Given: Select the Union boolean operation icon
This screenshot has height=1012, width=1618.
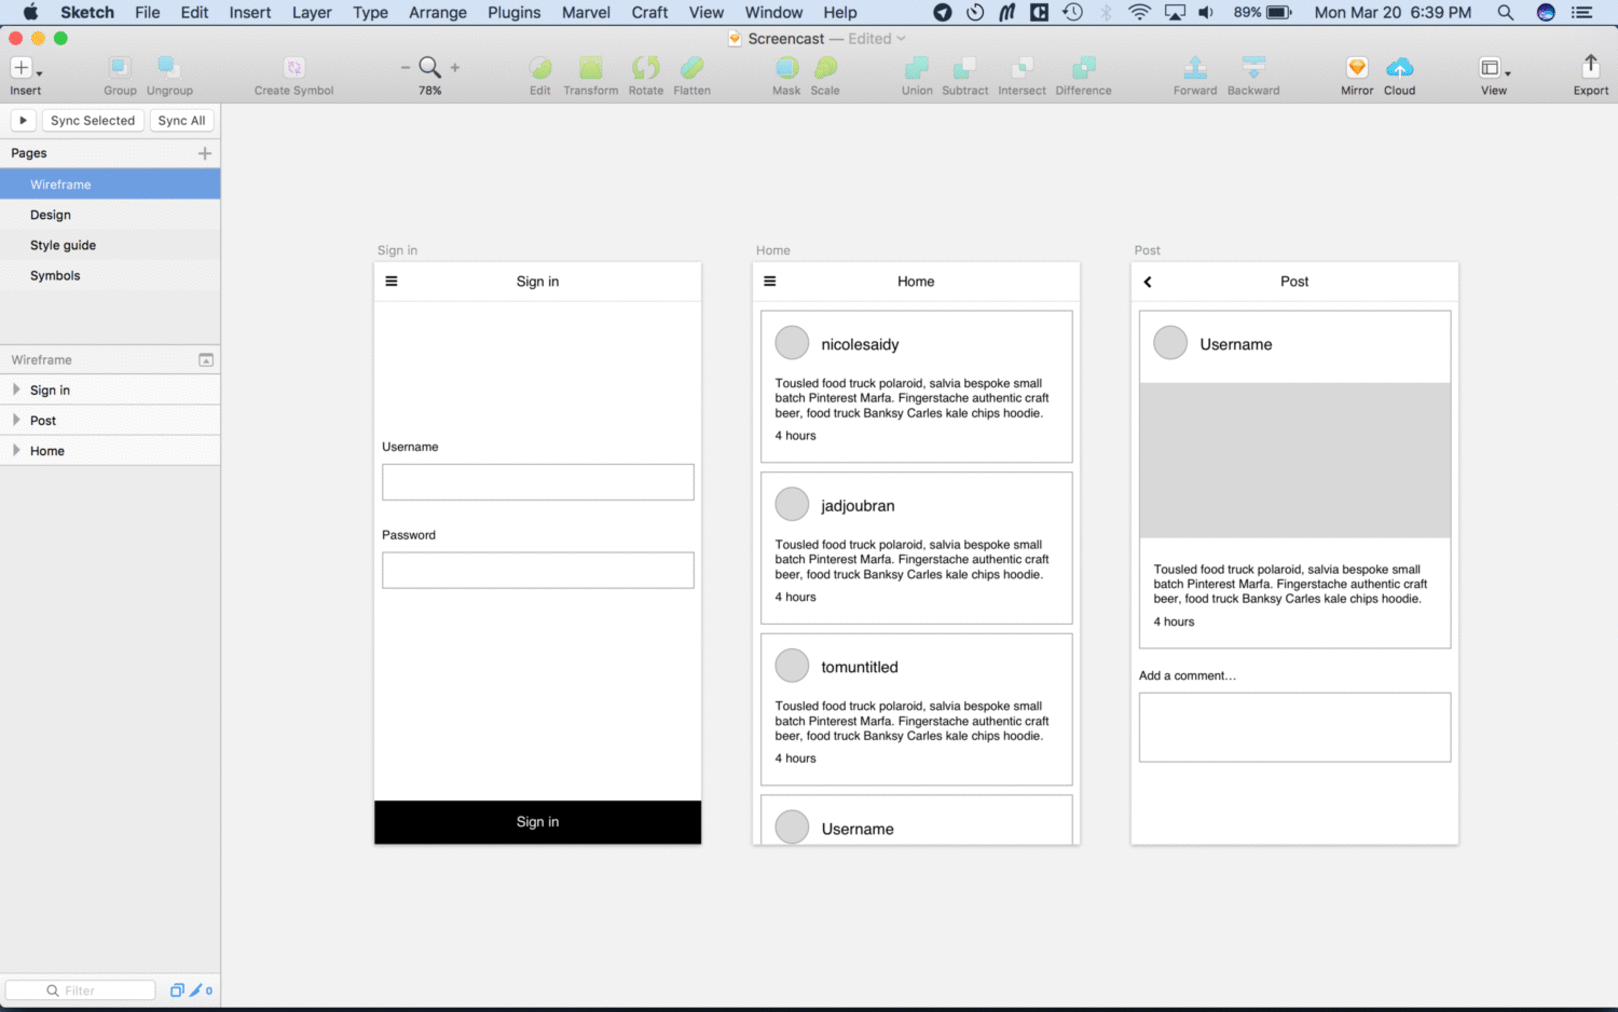Looking at the screenshot, I should click(x=915, y=68).
